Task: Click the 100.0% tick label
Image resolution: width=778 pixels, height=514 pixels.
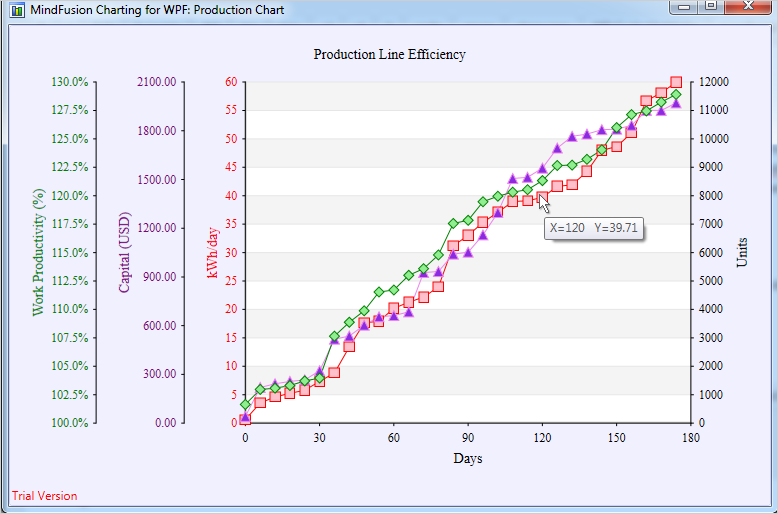Action: pyautogui.click(x=70, y=423)
